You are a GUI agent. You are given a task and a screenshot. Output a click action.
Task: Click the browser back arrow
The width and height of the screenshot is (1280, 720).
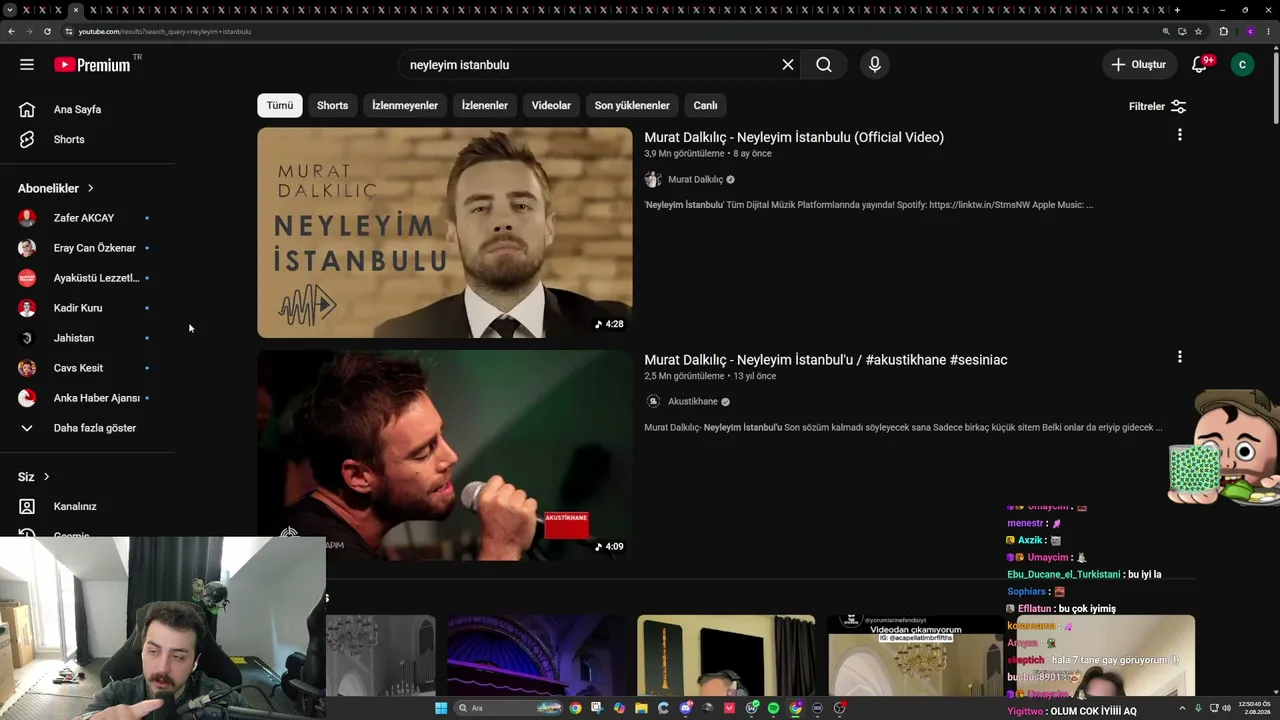click(x=11, y=31)
